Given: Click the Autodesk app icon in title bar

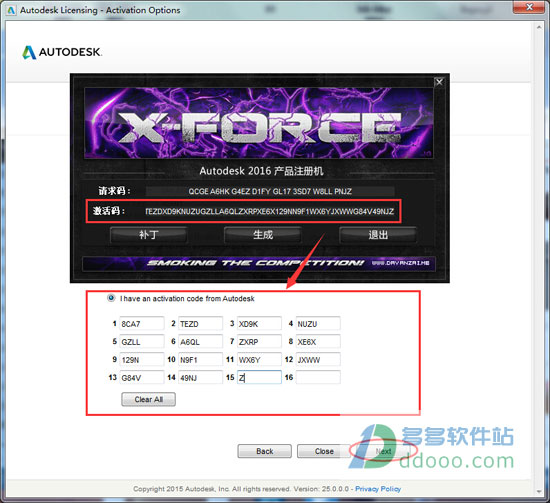Looking at the screenshot, I should [x=11, y=10].
